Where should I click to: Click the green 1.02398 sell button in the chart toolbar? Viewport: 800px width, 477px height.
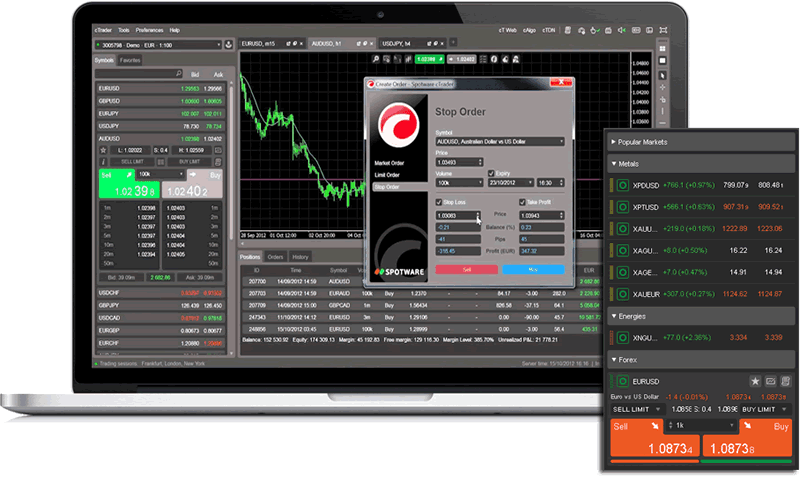coord(429,60)
